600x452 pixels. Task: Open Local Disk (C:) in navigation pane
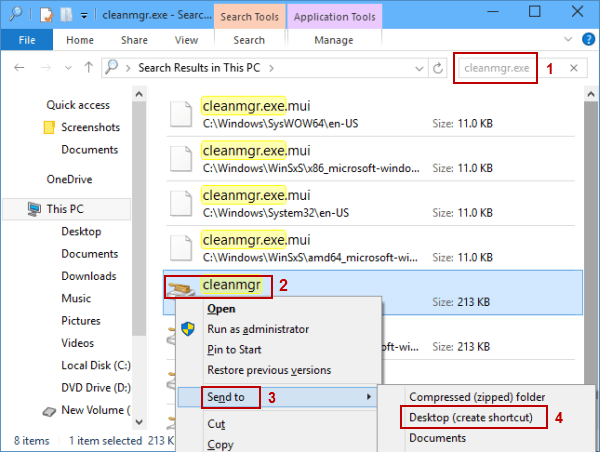[x=96, y=365]
